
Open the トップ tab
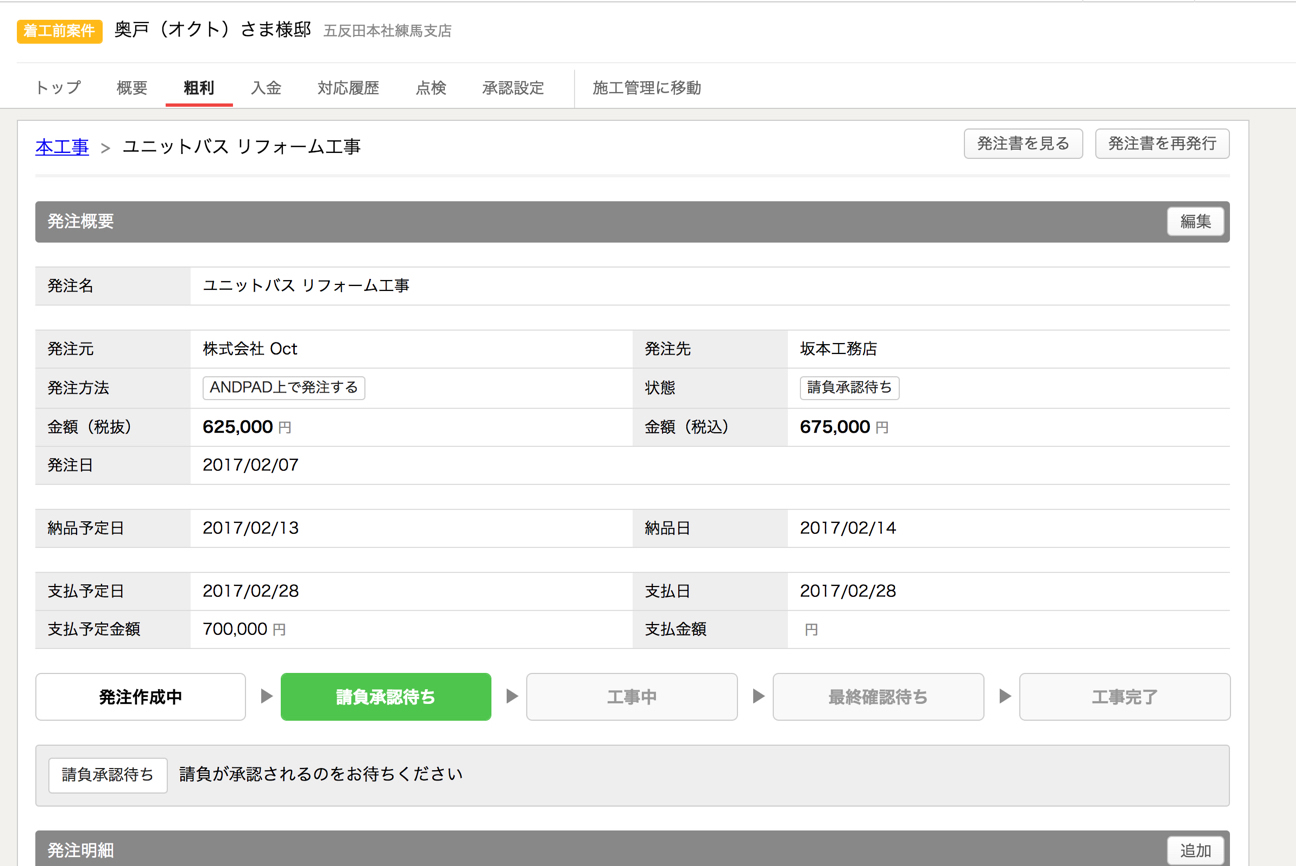(x=58, y=88)
